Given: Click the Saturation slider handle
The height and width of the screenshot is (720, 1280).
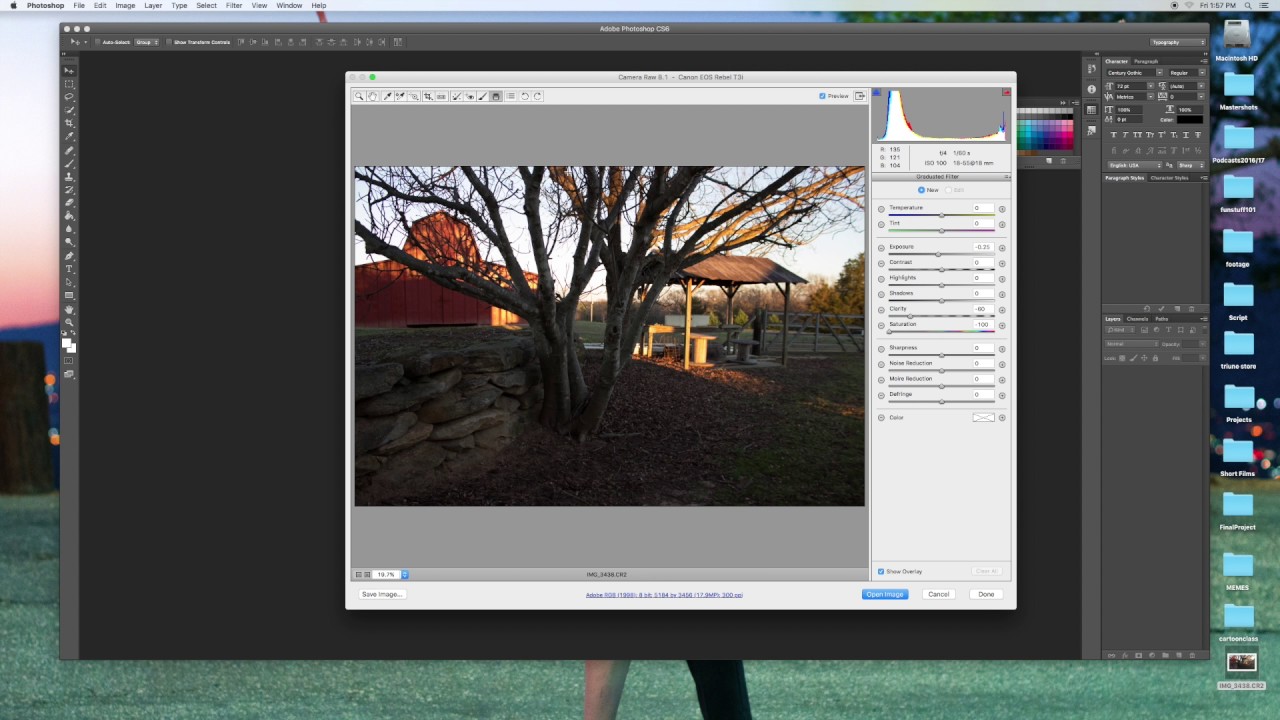Looking at the screenshot, I should (x=890, y=332).
